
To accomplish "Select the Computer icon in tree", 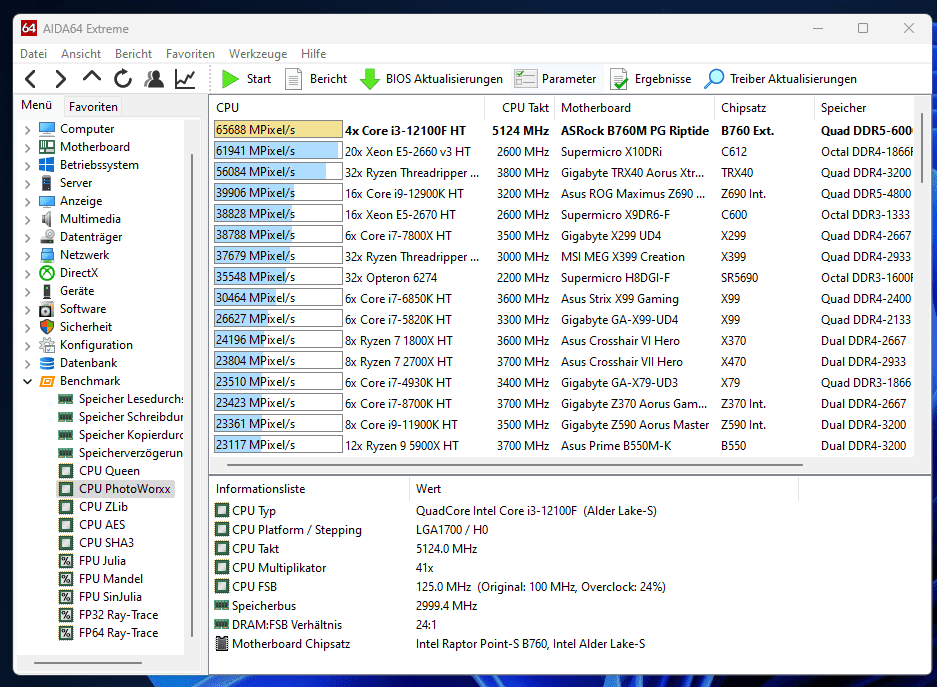I will pyautogui.click(x=47, y=128).
